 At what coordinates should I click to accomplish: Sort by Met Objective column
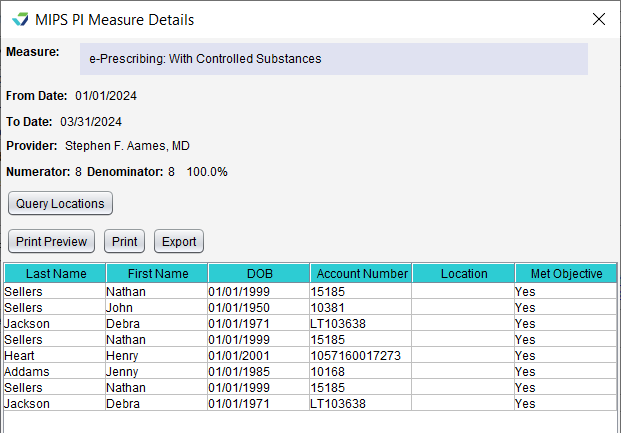pyautogui.click(x=566, y=273)
